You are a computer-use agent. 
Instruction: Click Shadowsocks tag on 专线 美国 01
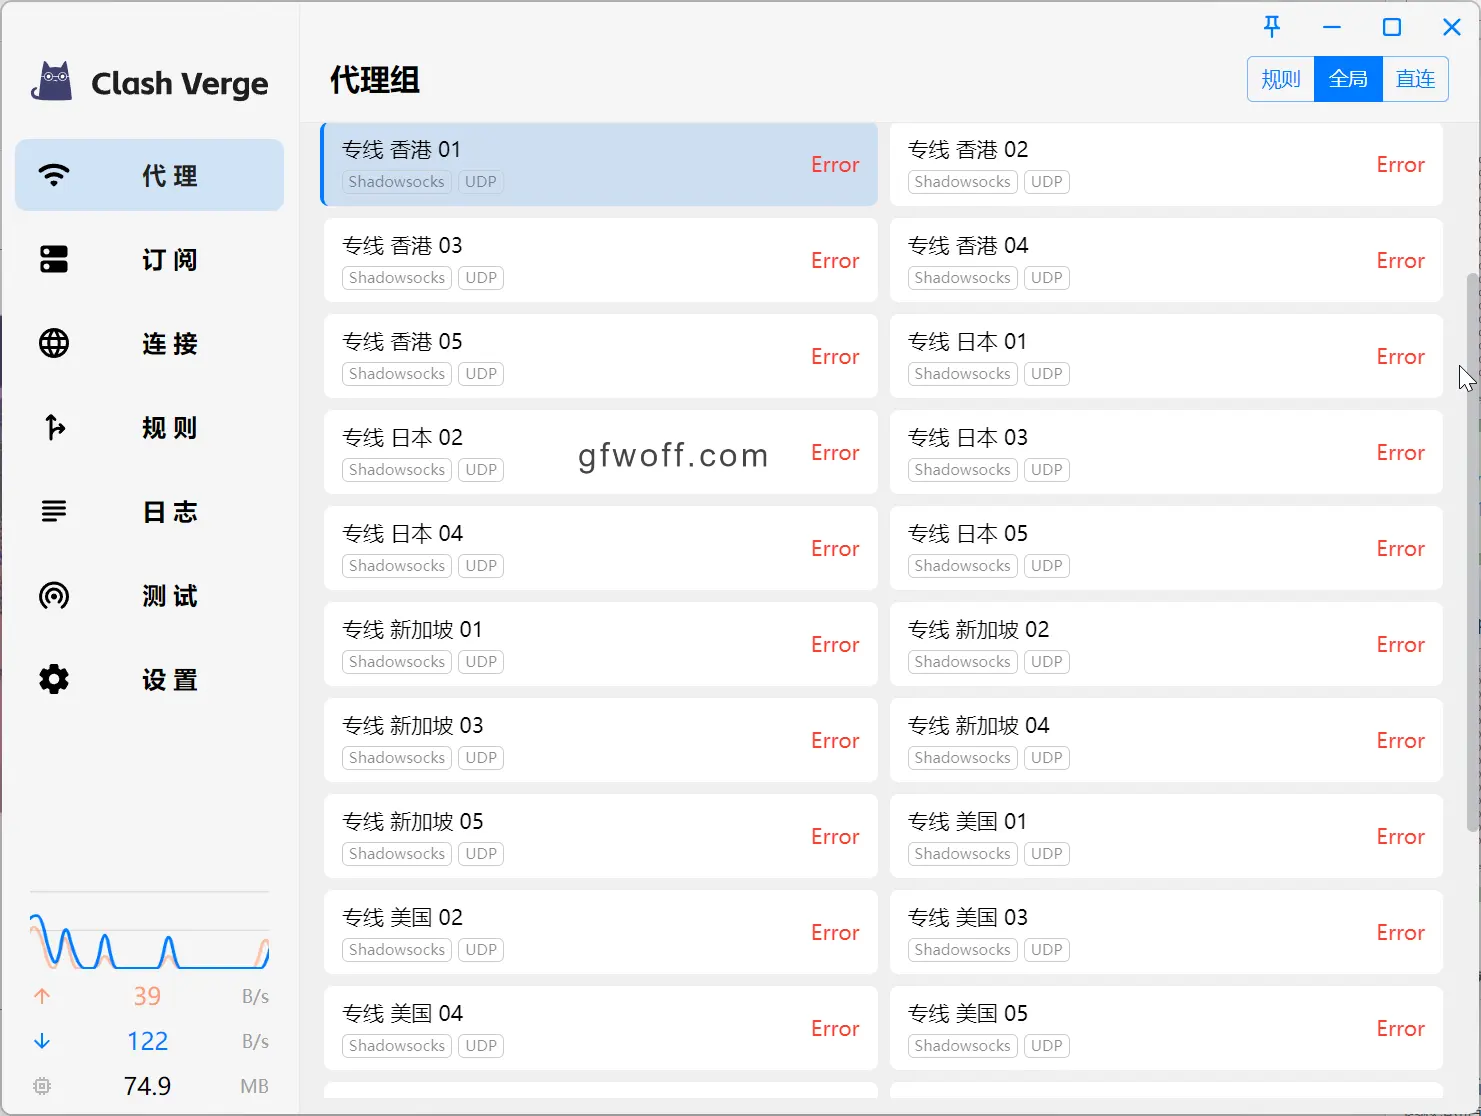pyautogui.click(x=962, y=853)
